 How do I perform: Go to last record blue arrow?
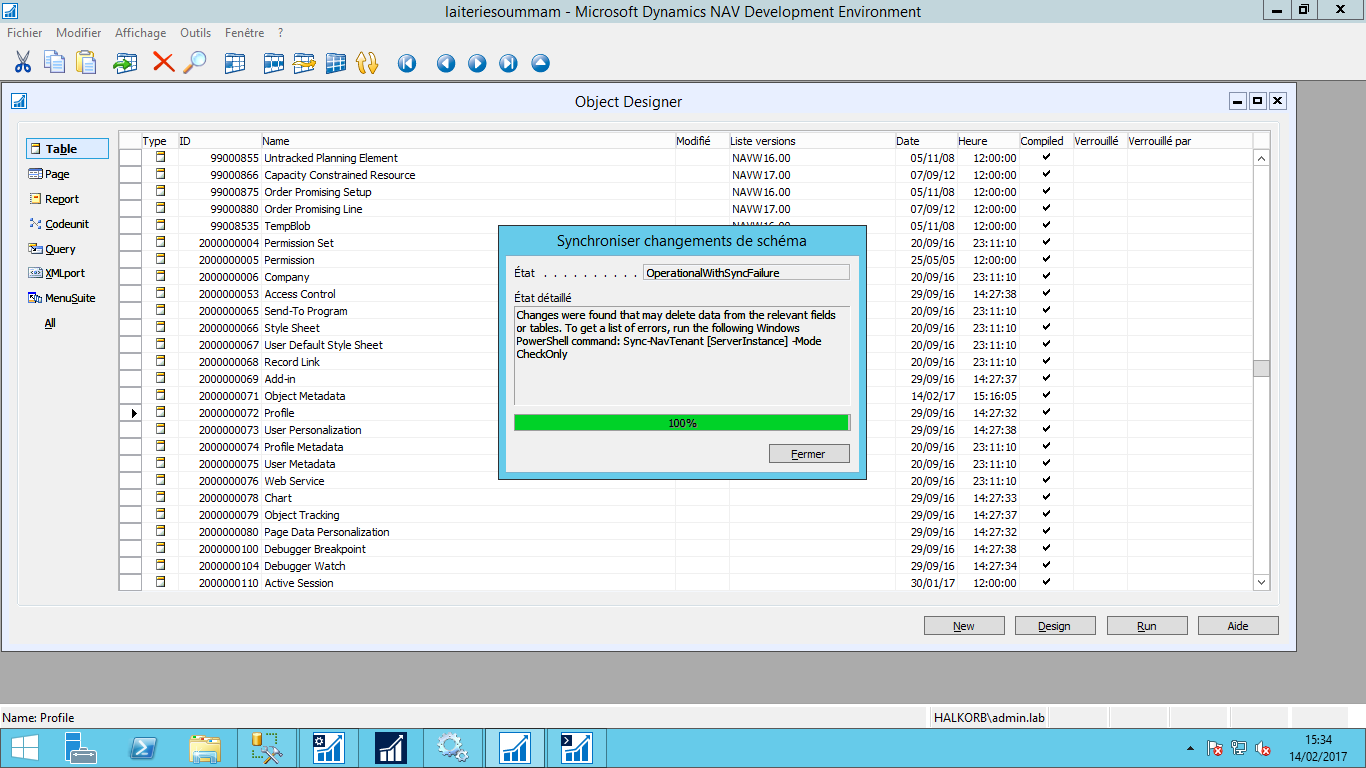coord(508,63)
